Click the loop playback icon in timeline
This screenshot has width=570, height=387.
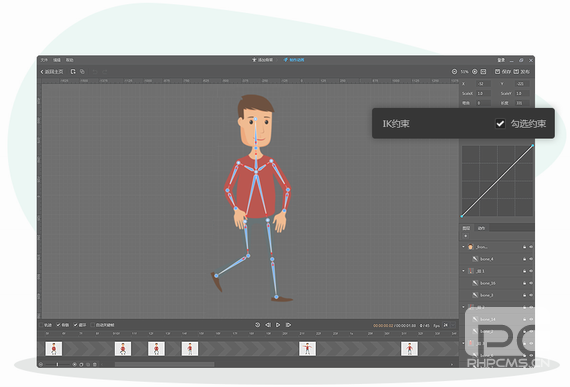tap(257, 325)
